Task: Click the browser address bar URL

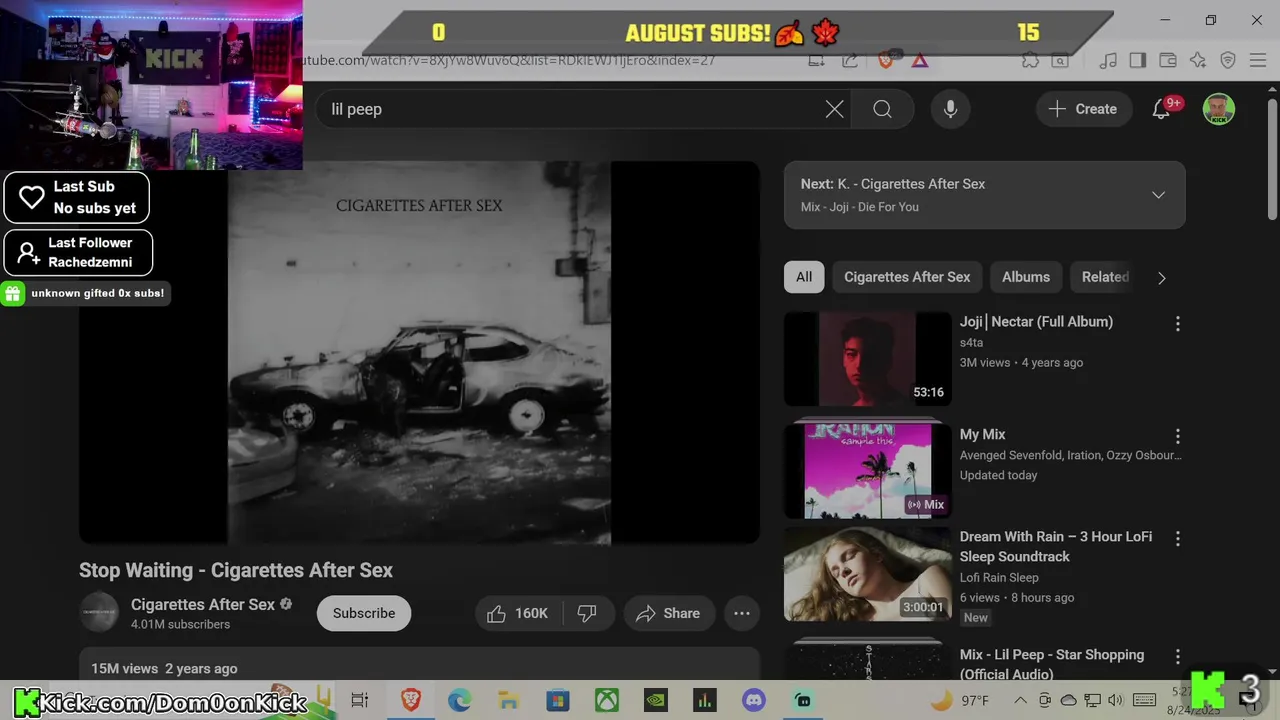Action: click(508, 60)
